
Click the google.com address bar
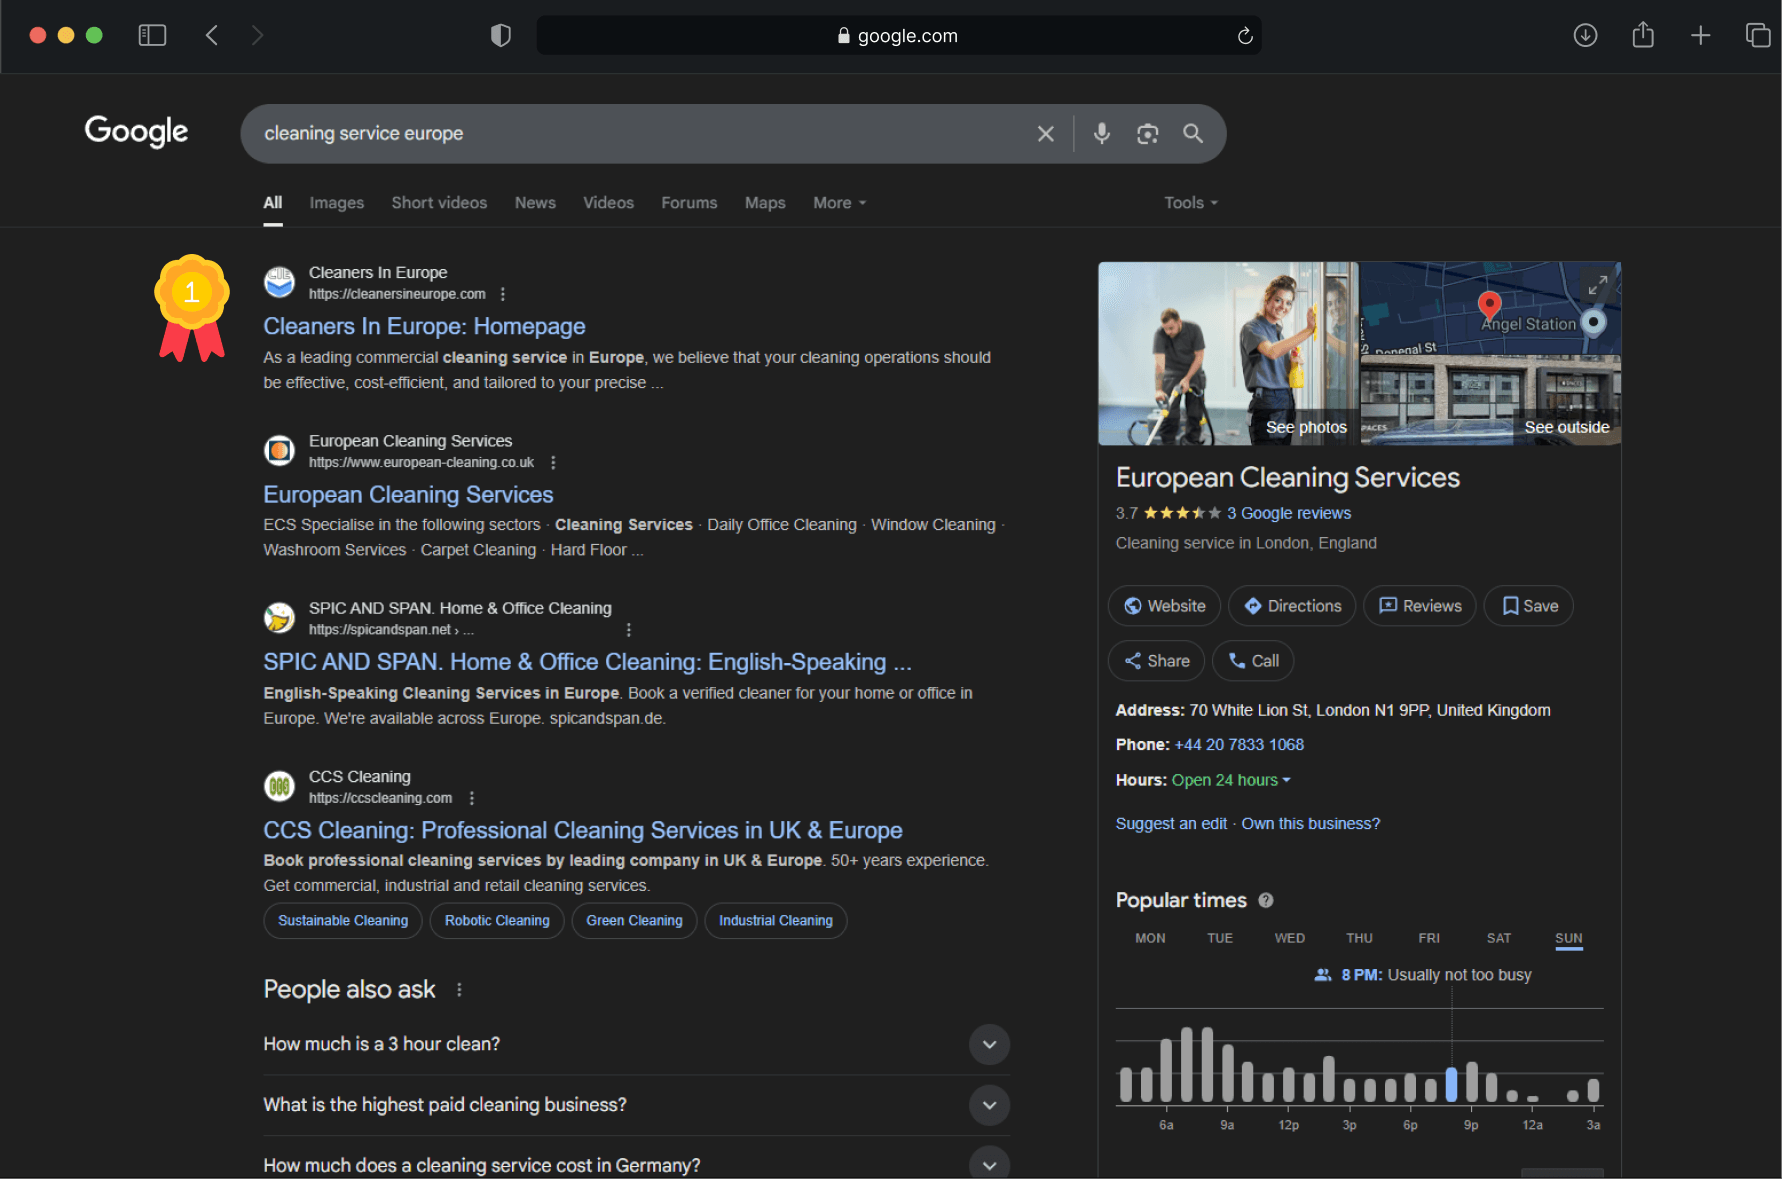tap(898, 36)
